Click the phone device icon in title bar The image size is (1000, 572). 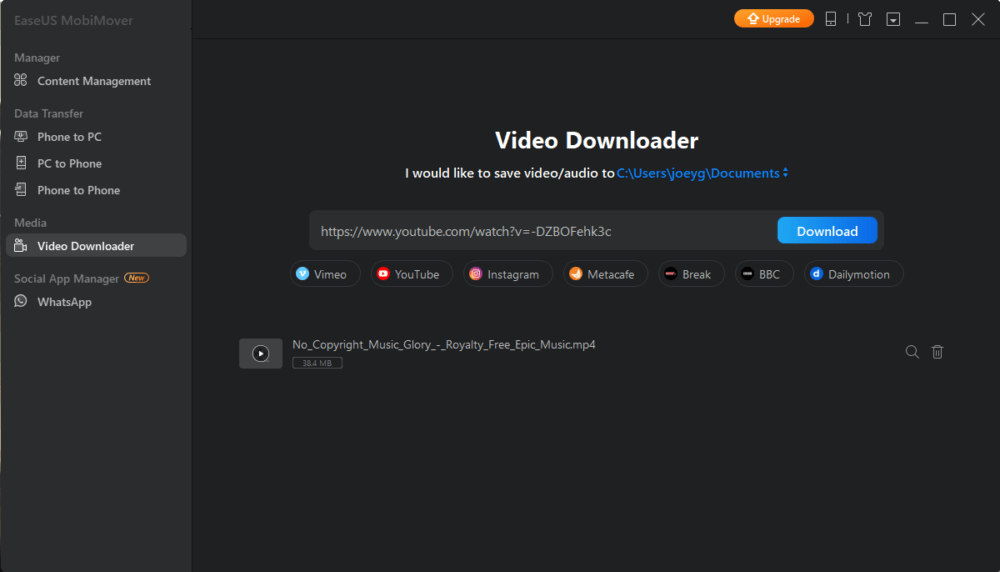[x=830, y=19]
